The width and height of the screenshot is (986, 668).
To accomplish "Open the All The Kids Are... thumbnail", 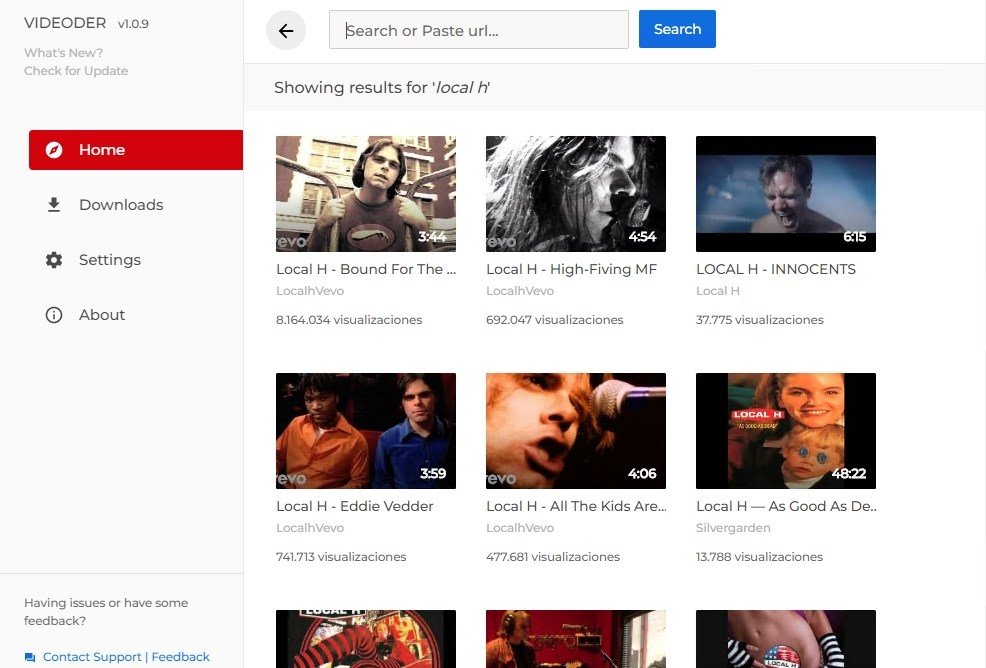I will click(x=576, y=431).
